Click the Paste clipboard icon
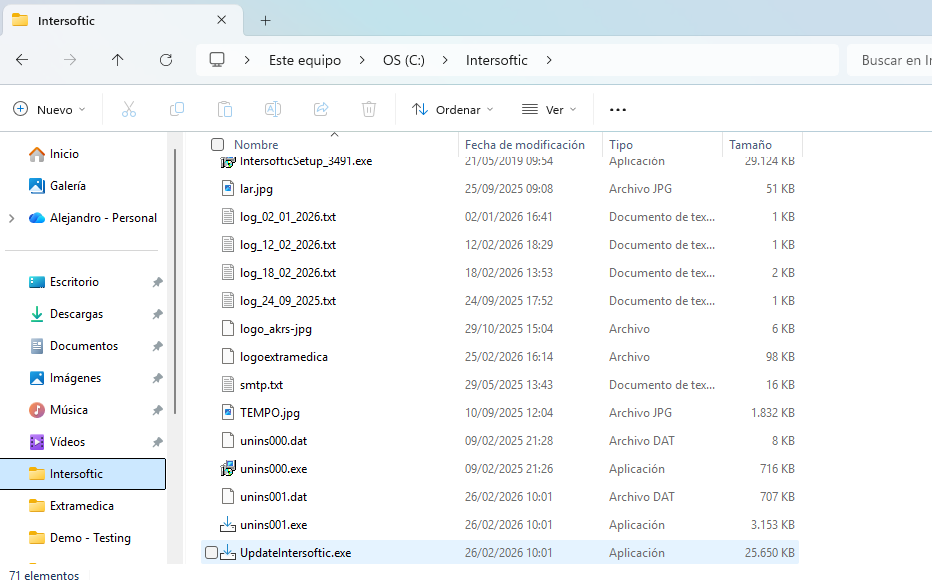The height and width of the screenshot is (580, 932). [x=225, y=109]
